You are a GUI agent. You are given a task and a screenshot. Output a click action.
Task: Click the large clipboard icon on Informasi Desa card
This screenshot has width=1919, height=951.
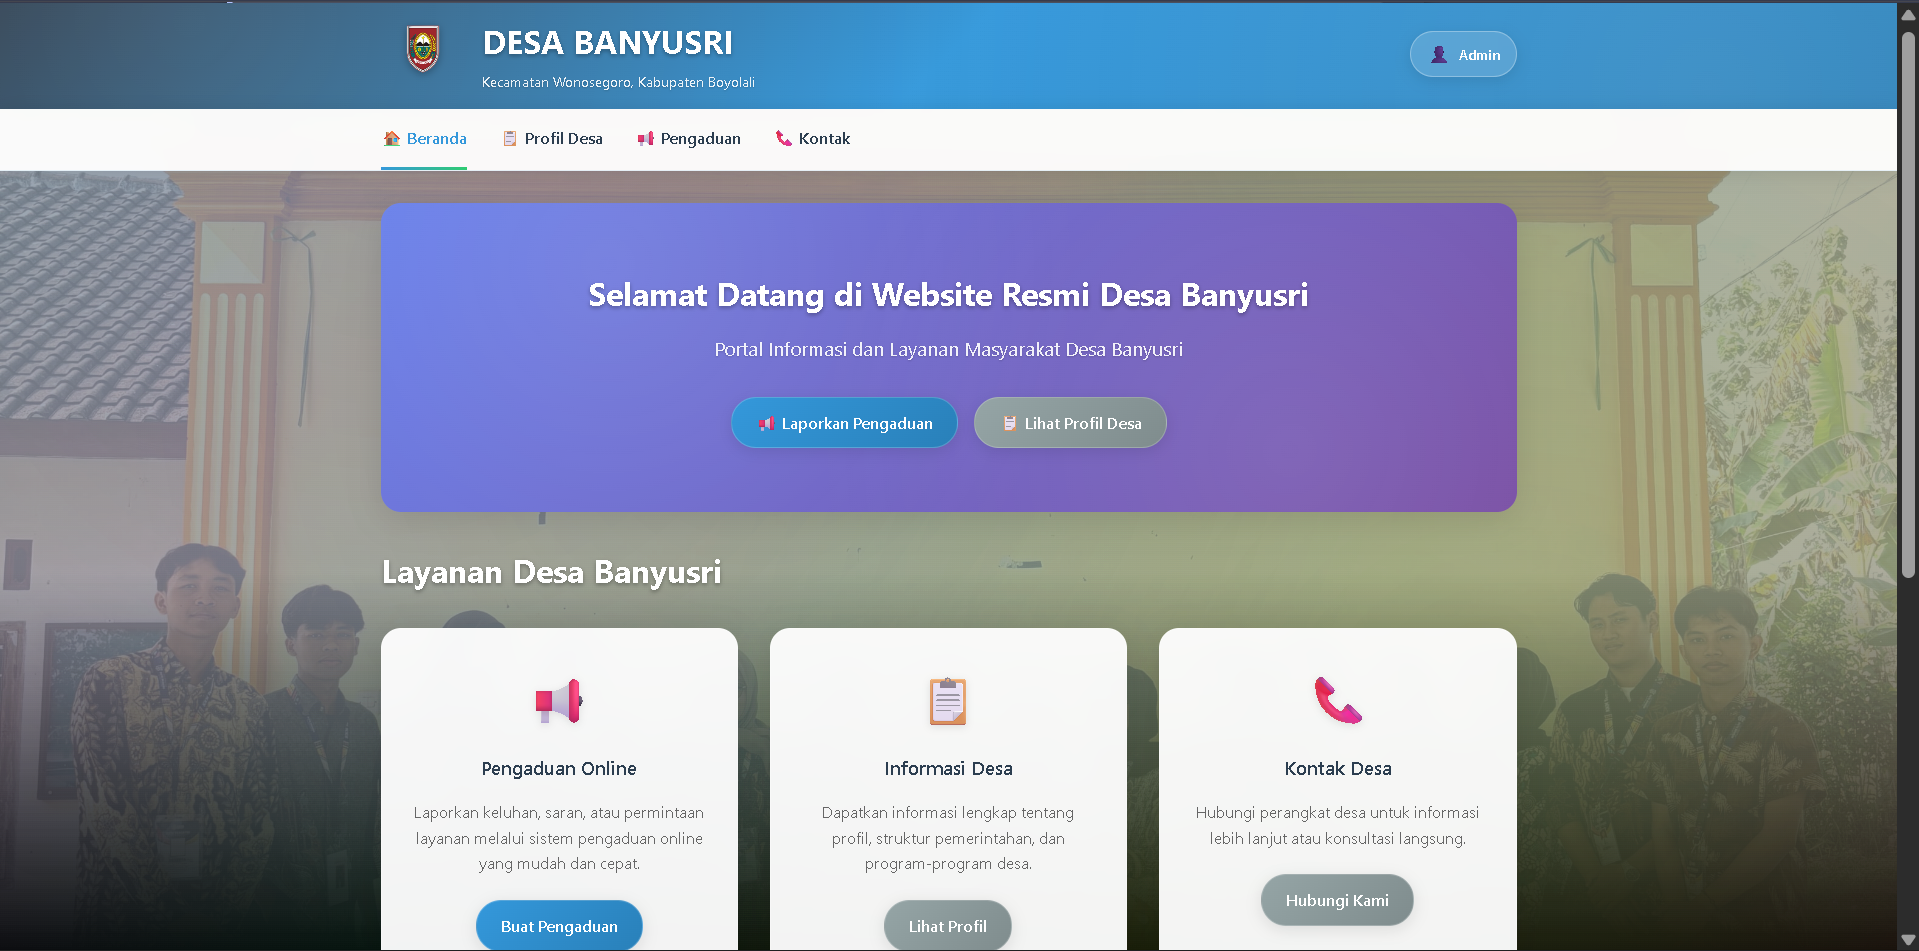[947, 701]
